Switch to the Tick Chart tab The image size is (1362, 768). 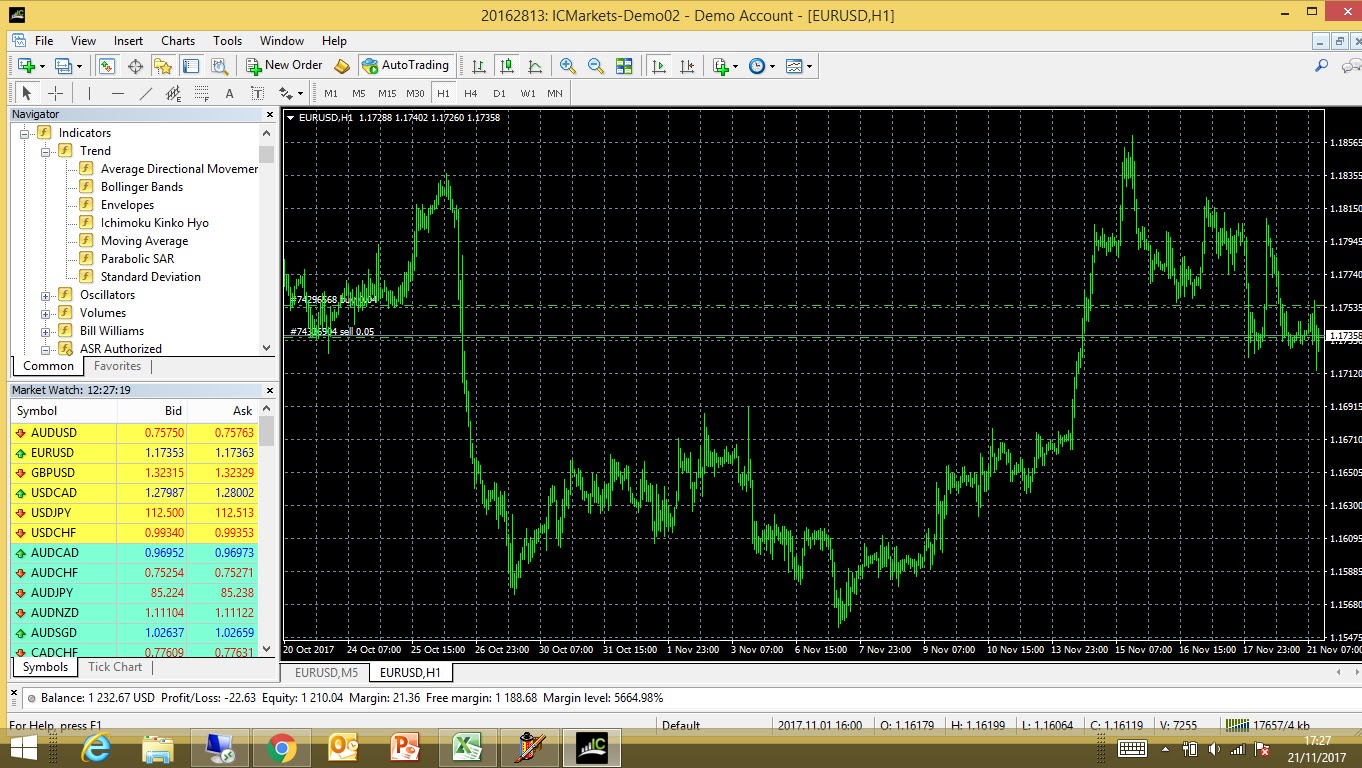[115, 667]
